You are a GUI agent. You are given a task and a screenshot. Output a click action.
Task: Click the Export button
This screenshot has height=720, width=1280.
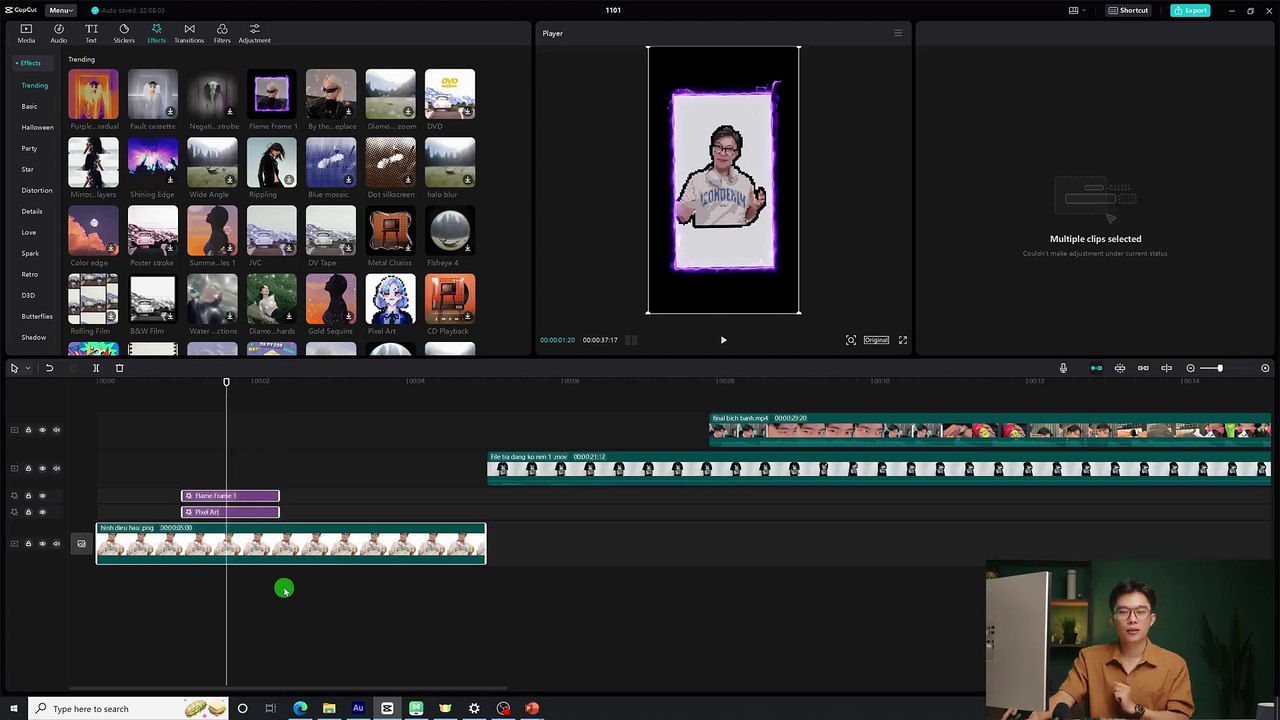pos(1190,10)
